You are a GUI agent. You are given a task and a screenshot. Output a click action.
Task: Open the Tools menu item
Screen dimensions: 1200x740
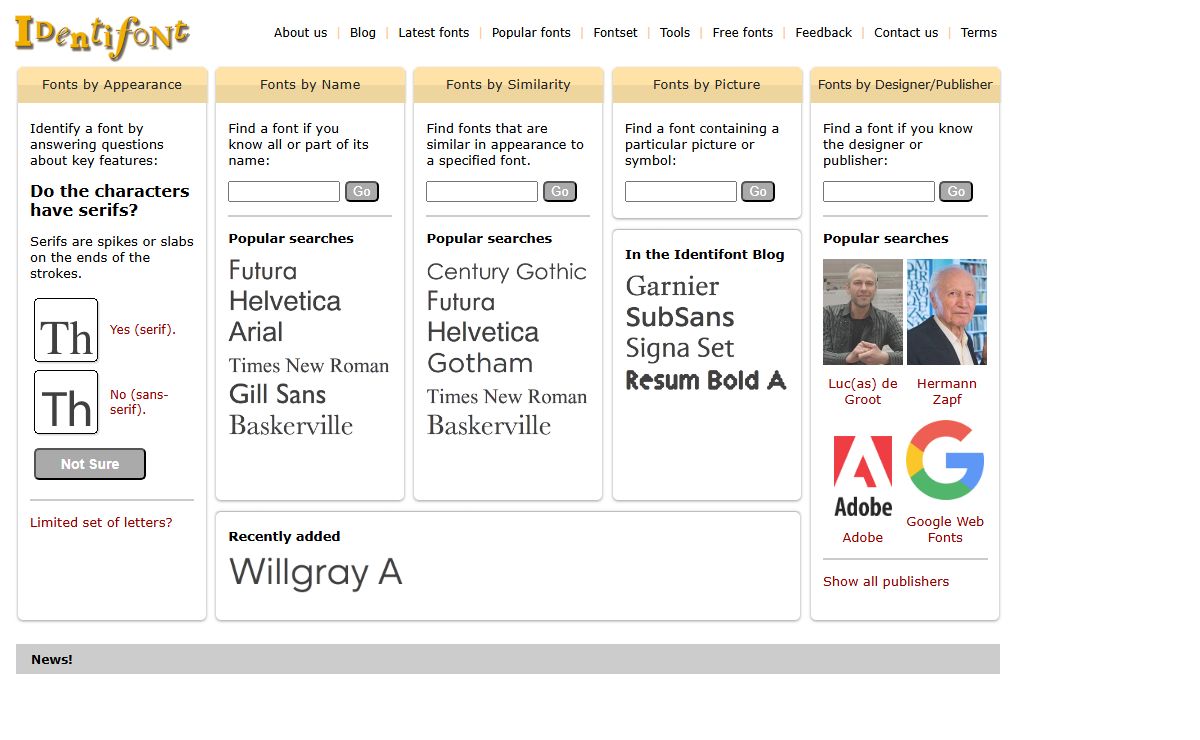(675, 33)
